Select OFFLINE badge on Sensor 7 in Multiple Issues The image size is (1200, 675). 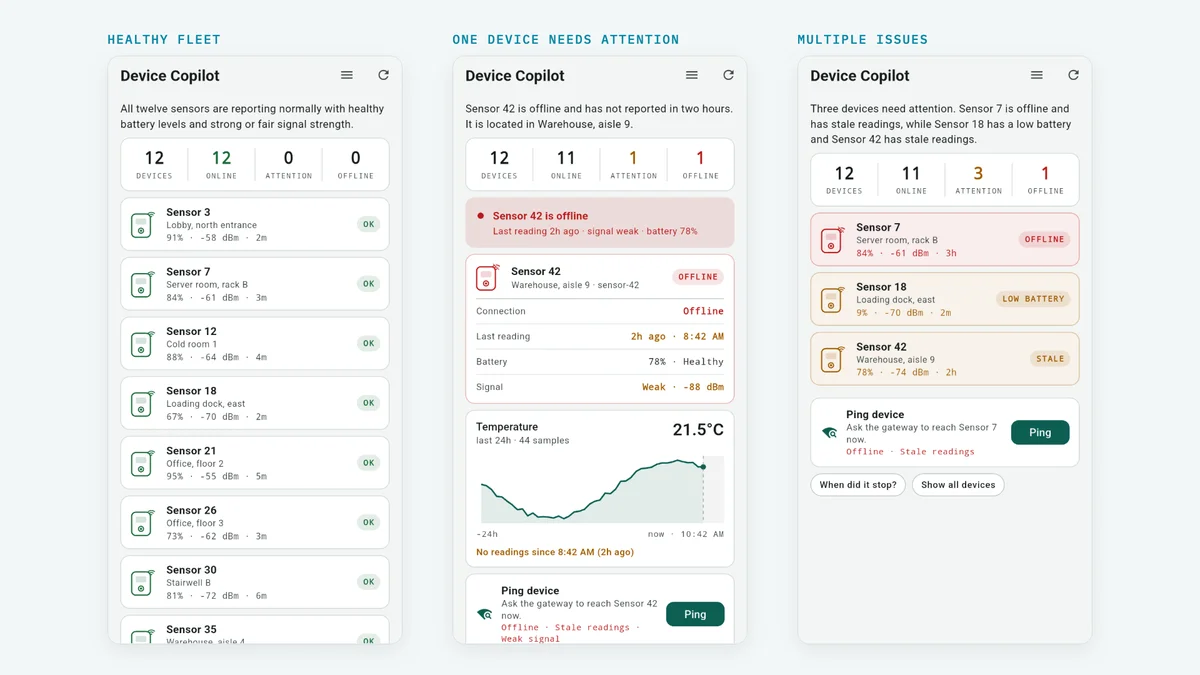coord(1044,239)
